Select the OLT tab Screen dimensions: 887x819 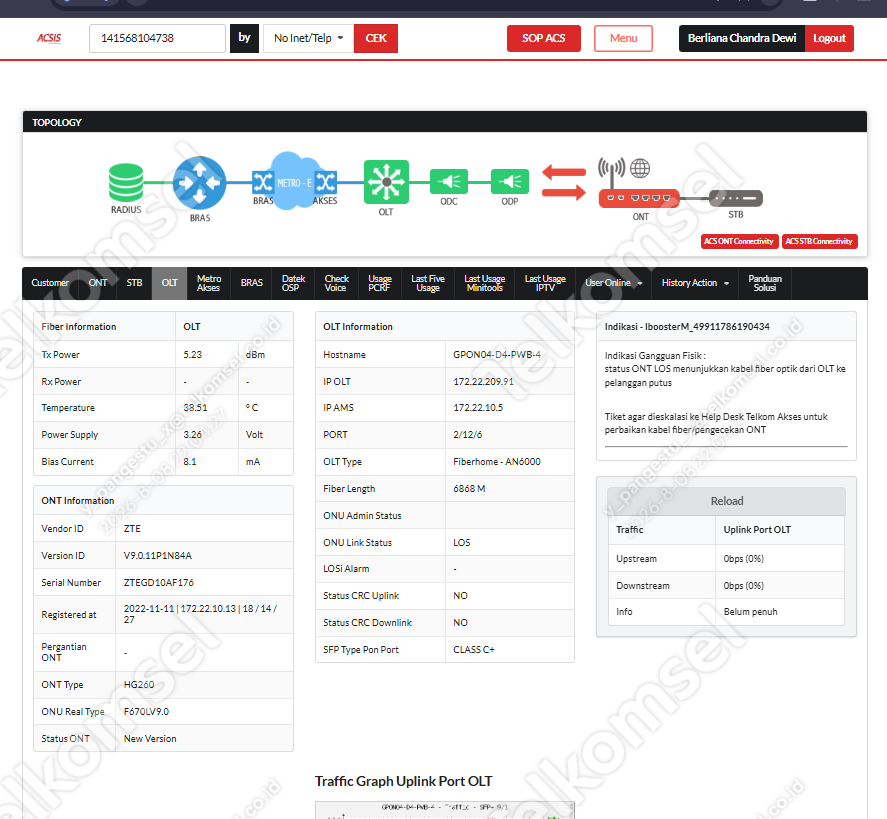point(169,283)
